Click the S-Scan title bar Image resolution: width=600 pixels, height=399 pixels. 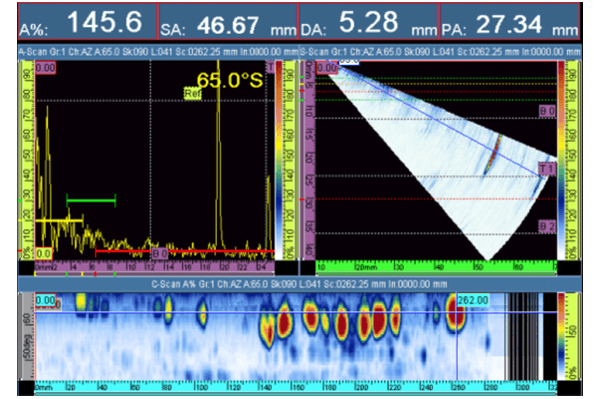point(440,52)
